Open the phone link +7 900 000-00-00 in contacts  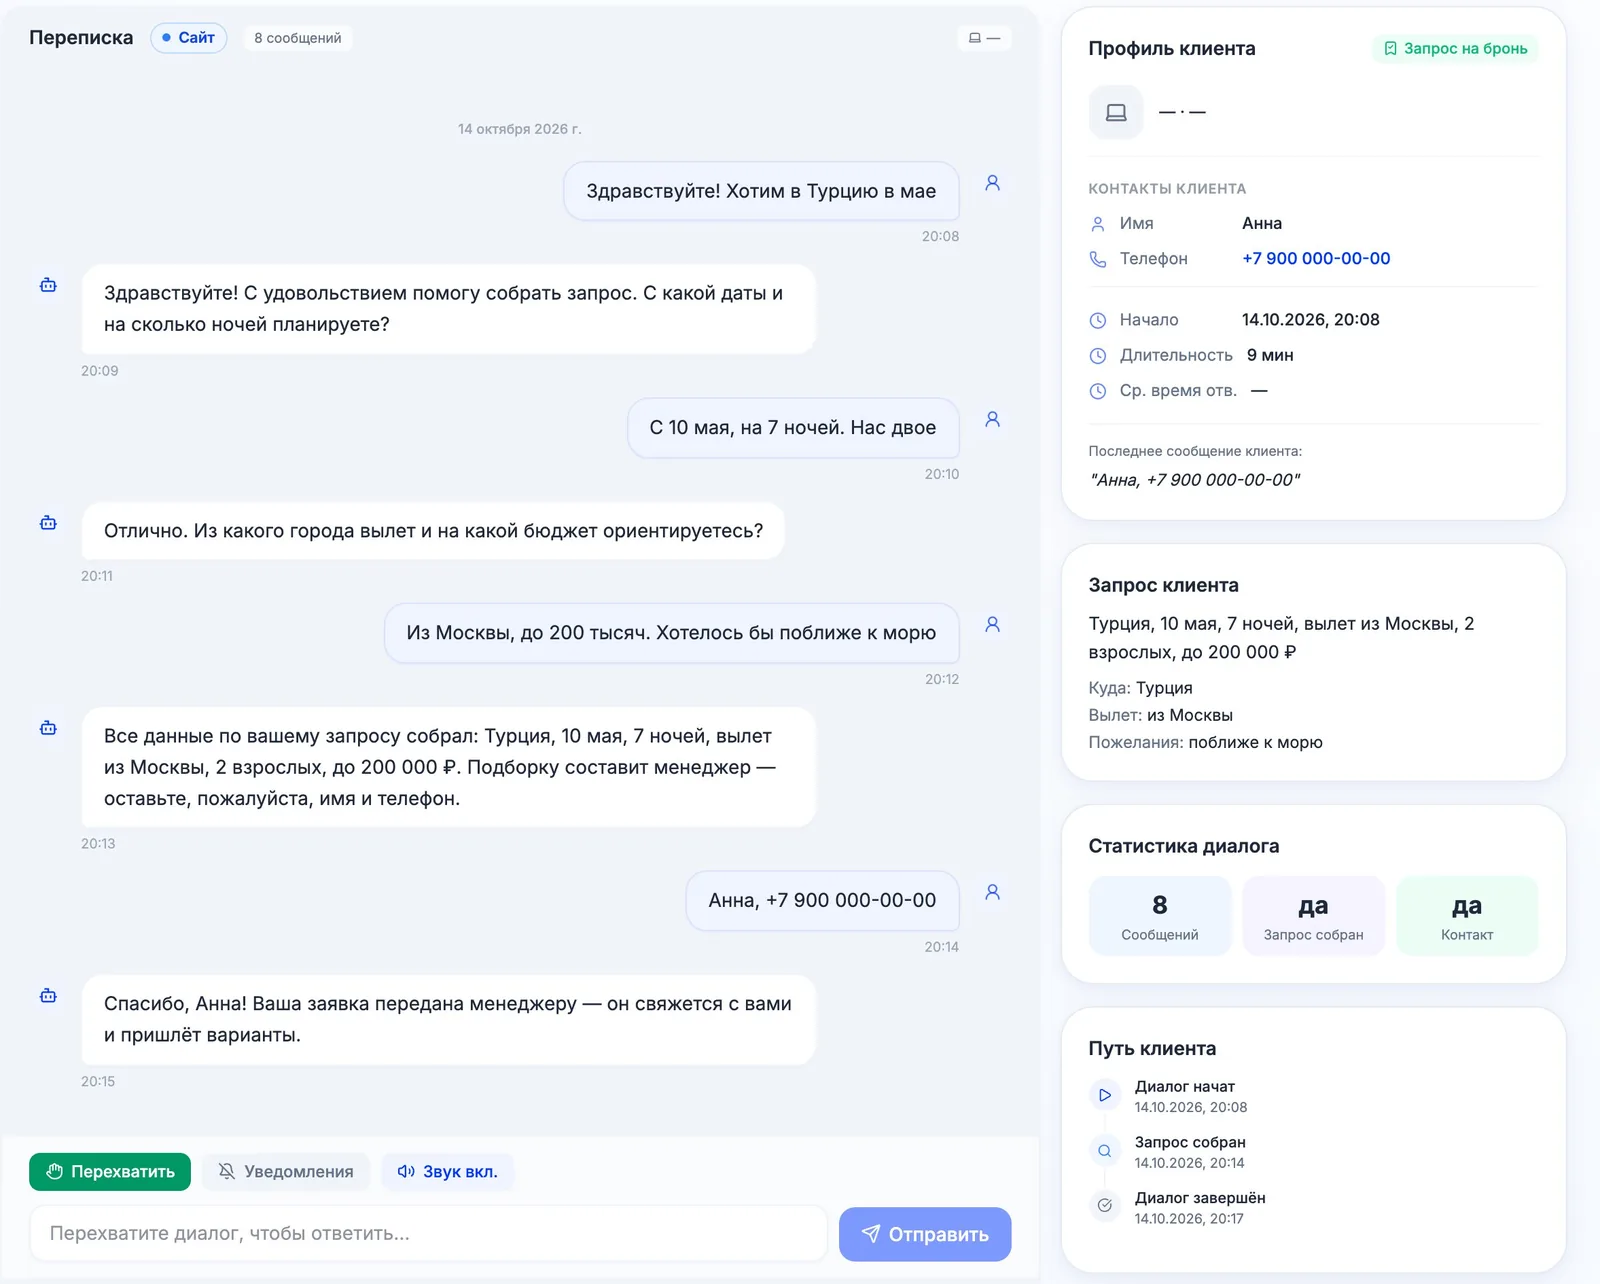[1316, 258]
